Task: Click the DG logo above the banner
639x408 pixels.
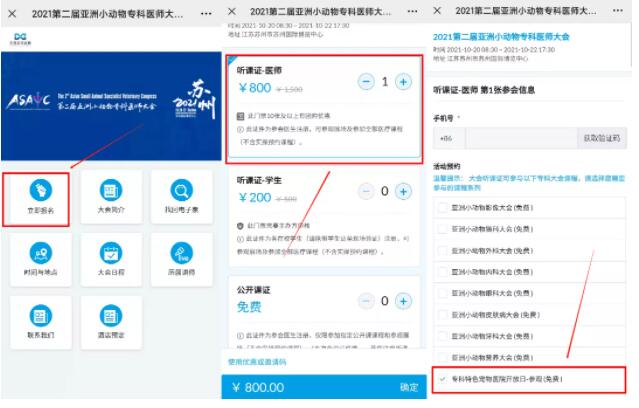Action: 20,39
